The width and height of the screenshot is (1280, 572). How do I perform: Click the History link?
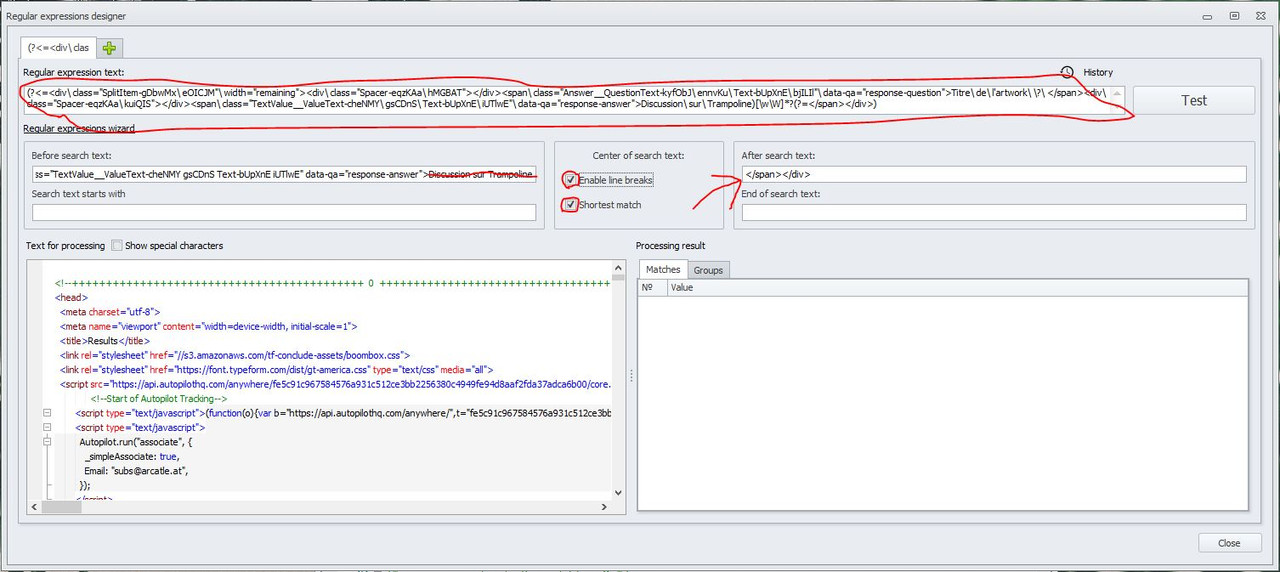click(1098, 72)
